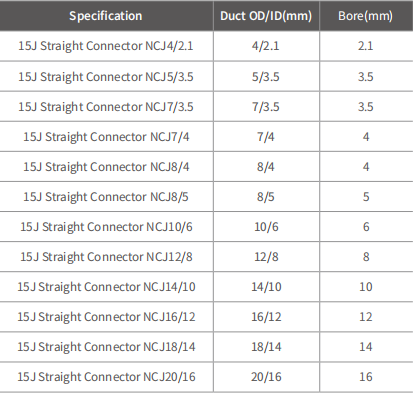Click the Duct OD/ID(mm) header
Image resolution: width=413 pixels, height=394 pixels.
click(266, 16)
